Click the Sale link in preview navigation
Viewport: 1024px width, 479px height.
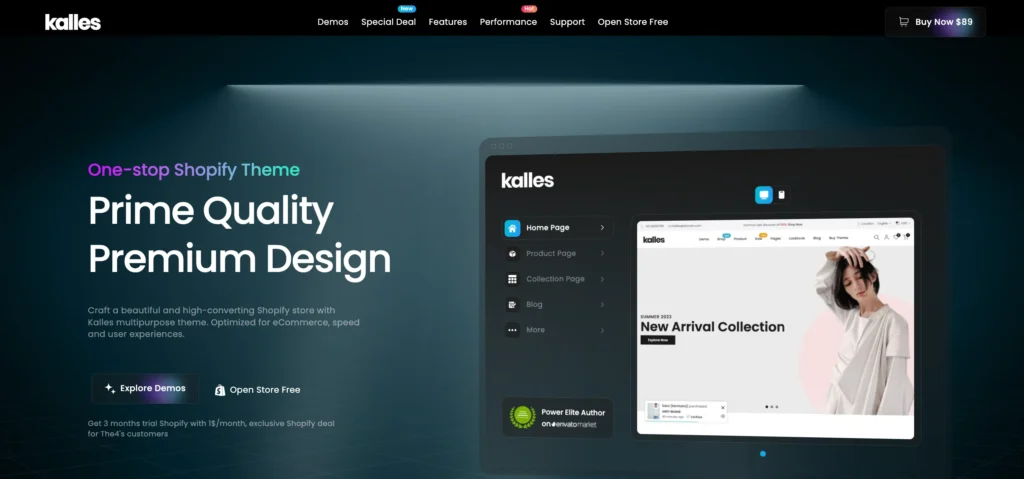[x=758, y=239]
